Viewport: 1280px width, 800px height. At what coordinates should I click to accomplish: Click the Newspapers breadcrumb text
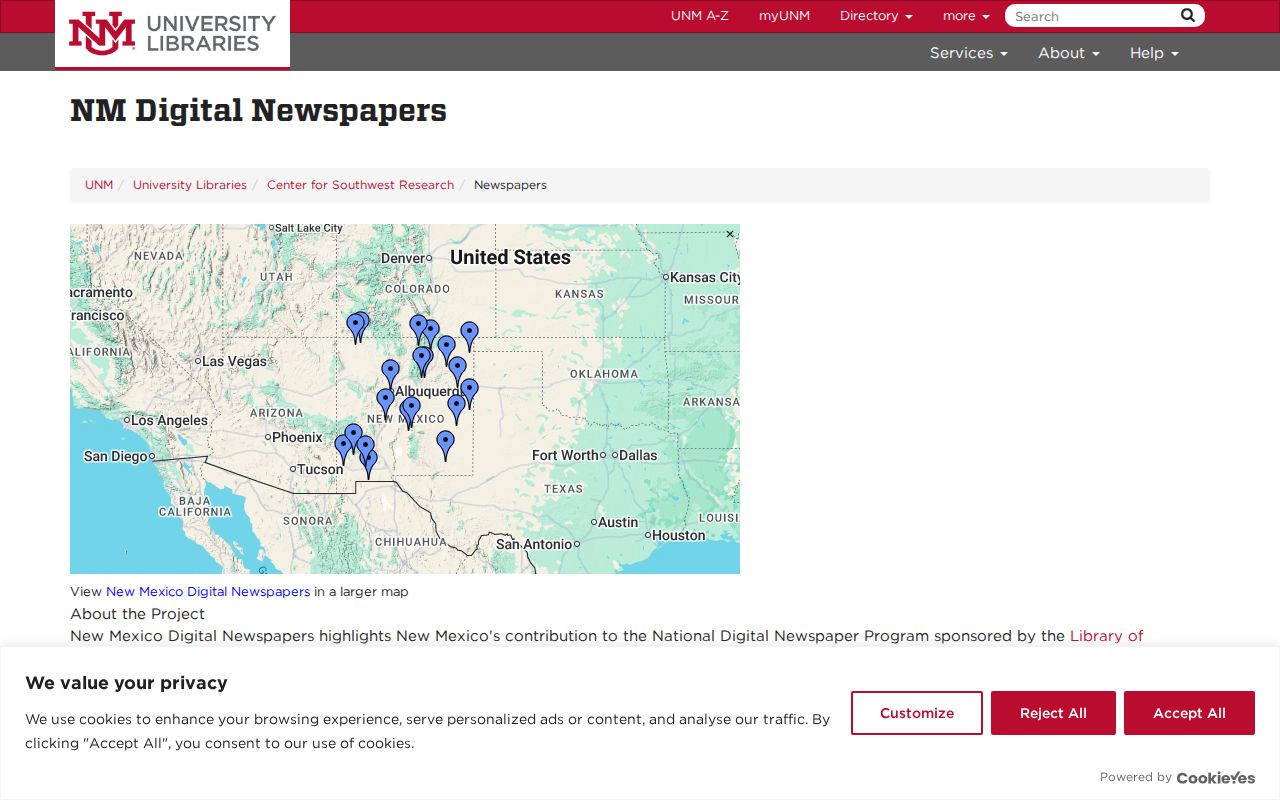[x=510, y=185]
